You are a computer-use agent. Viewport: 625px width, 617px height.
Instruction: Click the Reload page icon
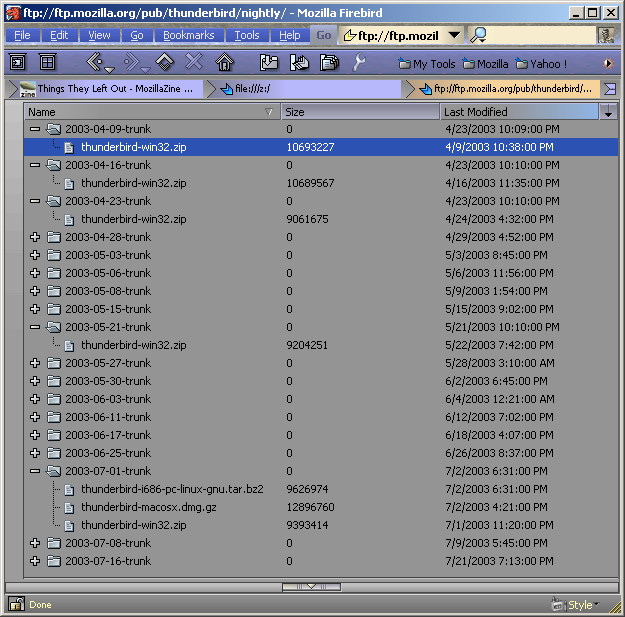(164, 63)
